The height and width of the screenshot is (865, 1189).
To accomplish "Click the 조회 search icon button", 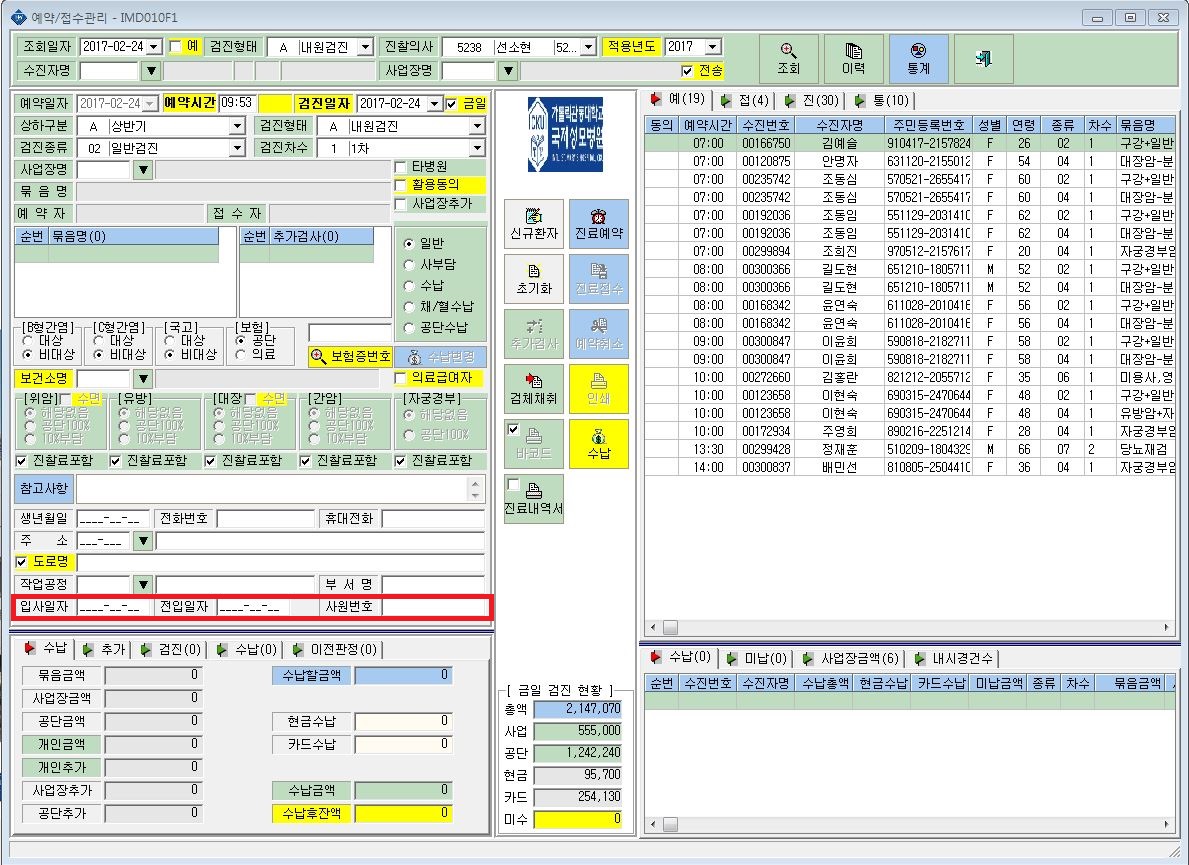I will pyautogui.click(x=789, y=58).
